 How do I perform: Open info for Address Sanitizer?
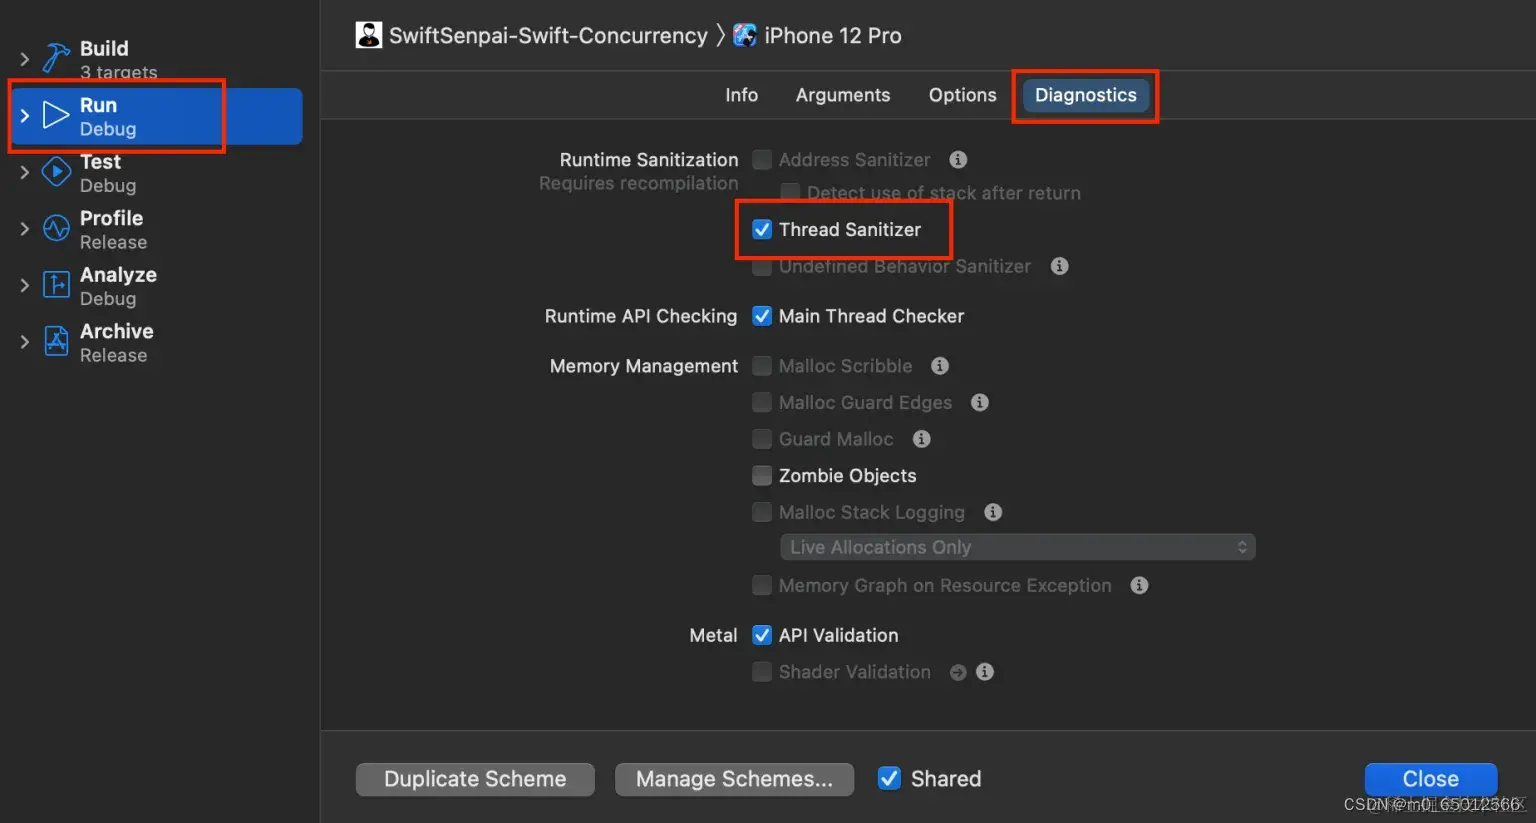(958, 160)
